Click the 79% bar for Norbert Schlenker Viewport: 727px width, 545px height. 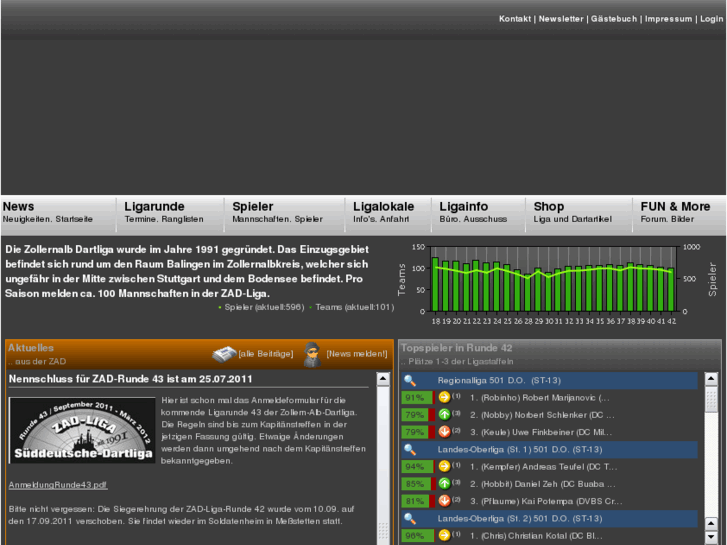(x=418, y=415)
